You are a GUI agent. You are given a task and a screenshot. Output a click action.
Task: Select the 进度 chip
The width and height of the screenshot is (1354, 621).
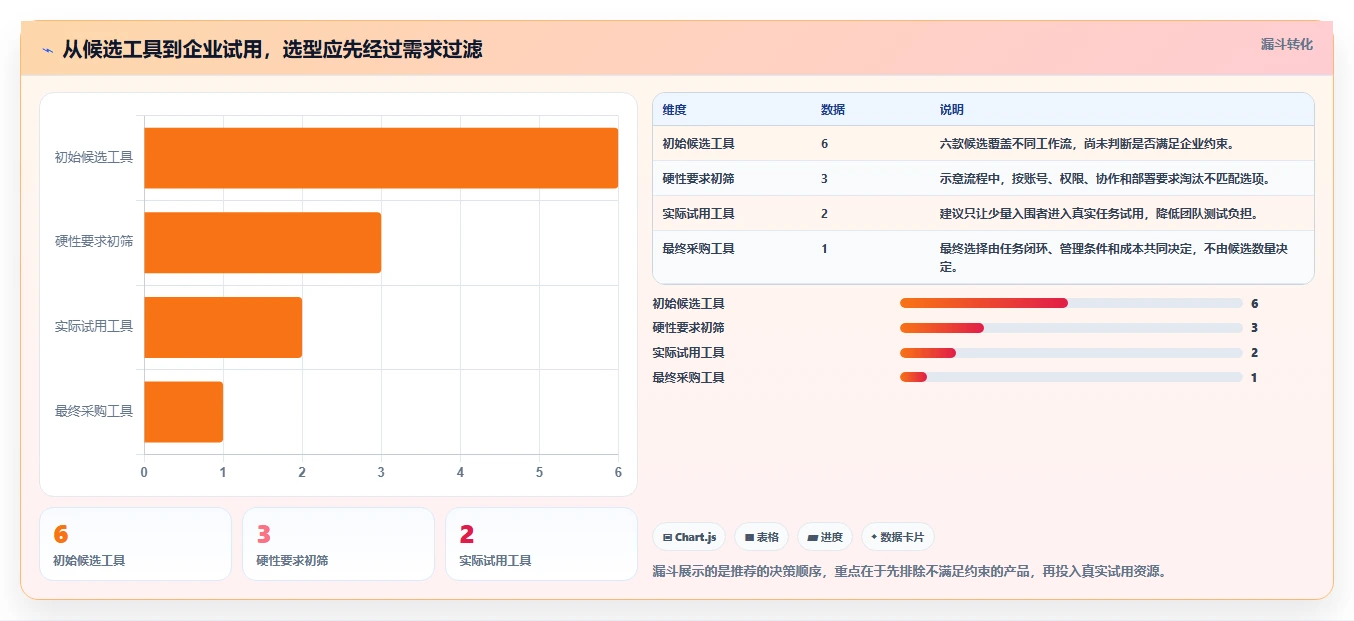tap(825, 537)
